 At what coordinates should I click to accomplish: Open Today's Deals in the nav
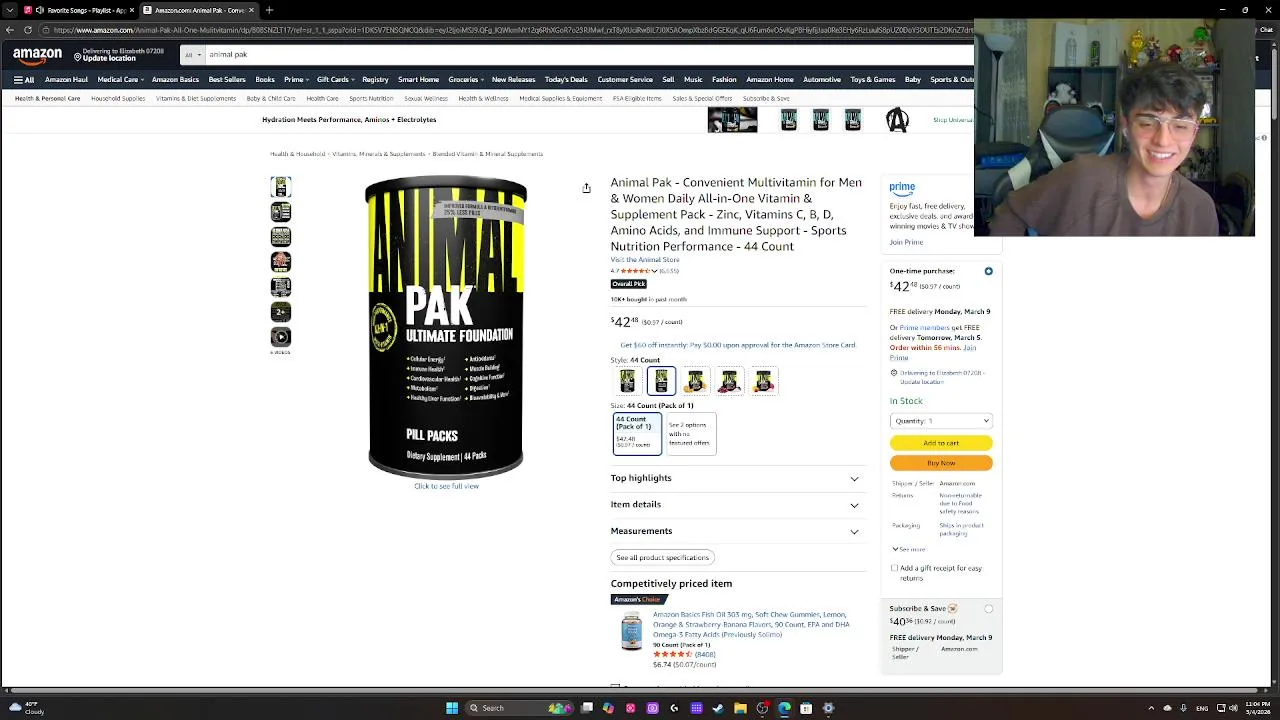point(566,80)
